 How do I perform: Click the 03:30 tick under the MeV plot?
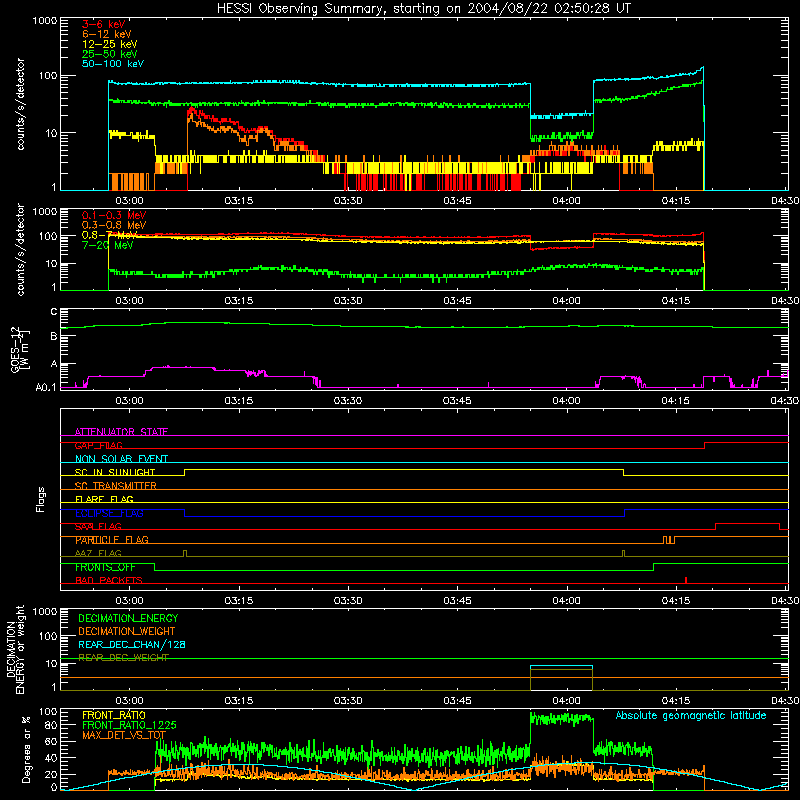click(x=348, y=301)
